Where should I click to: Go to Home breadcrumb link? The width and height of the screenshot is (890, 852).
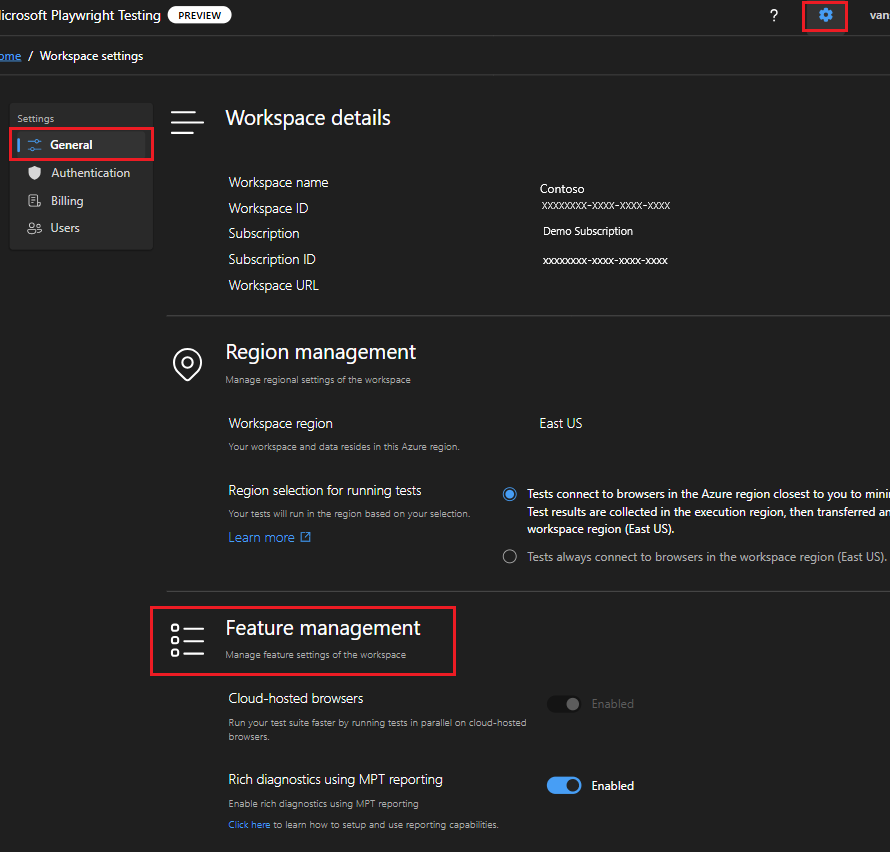[x=10, y=56]
